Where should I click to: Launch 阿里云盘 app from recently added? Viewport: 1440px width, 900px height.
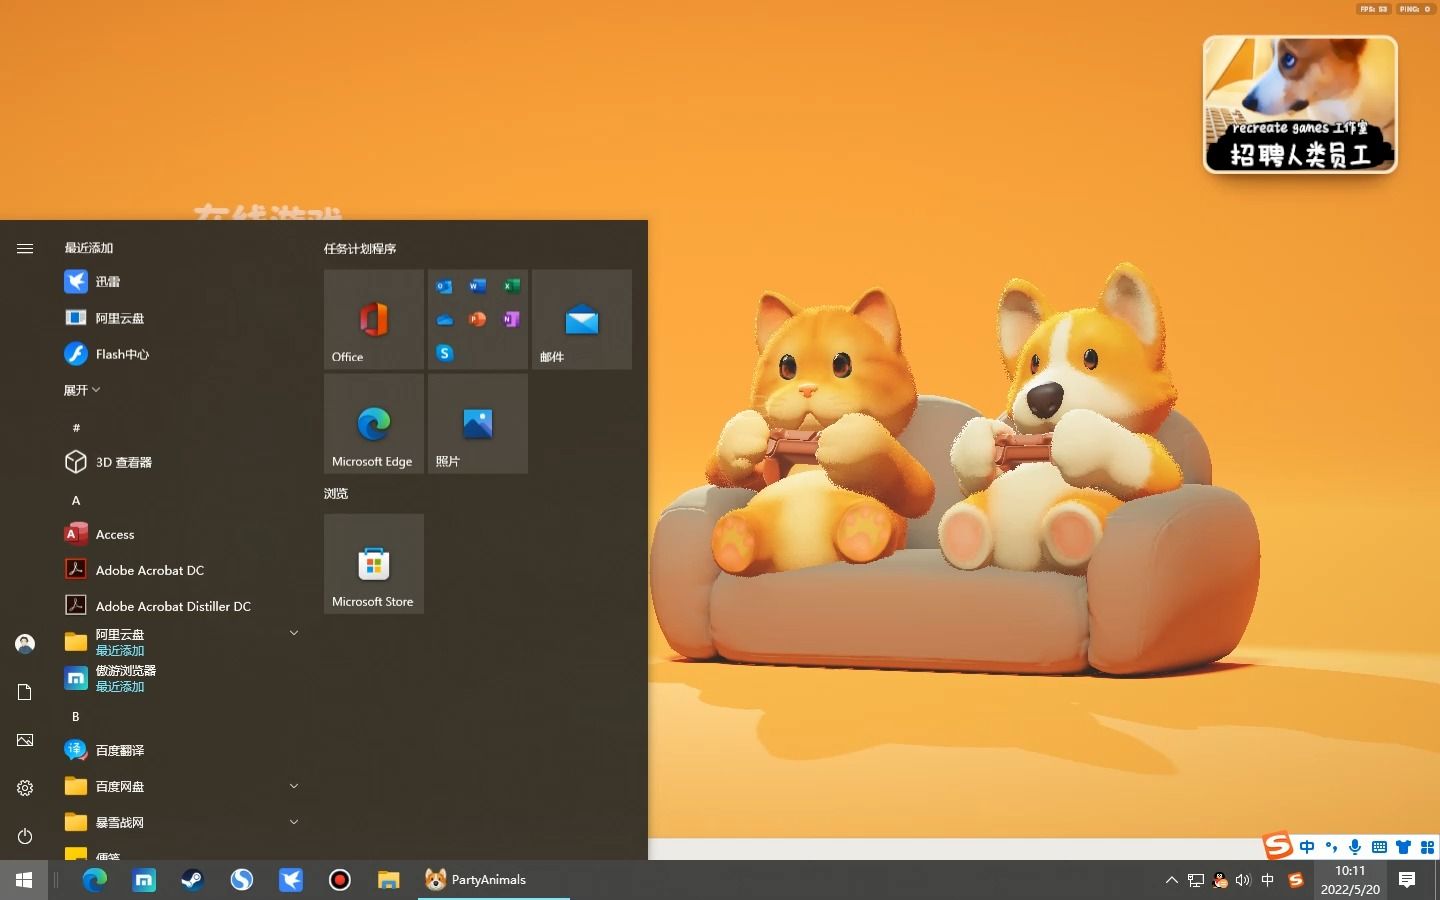tap(182, 318)
